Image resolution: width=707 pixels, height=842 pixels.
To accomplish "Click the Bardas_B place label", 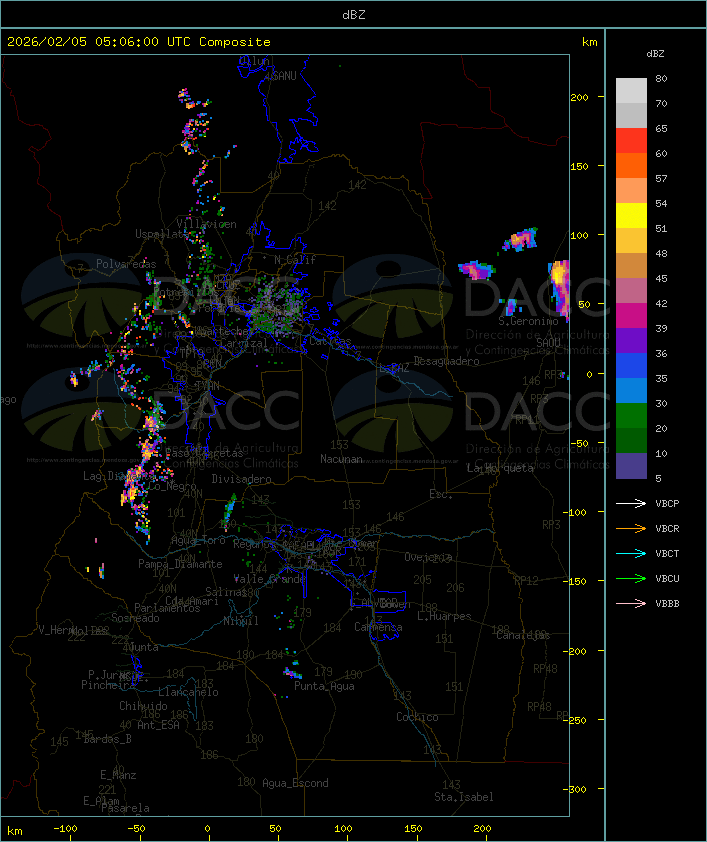I will click(107, 739).
